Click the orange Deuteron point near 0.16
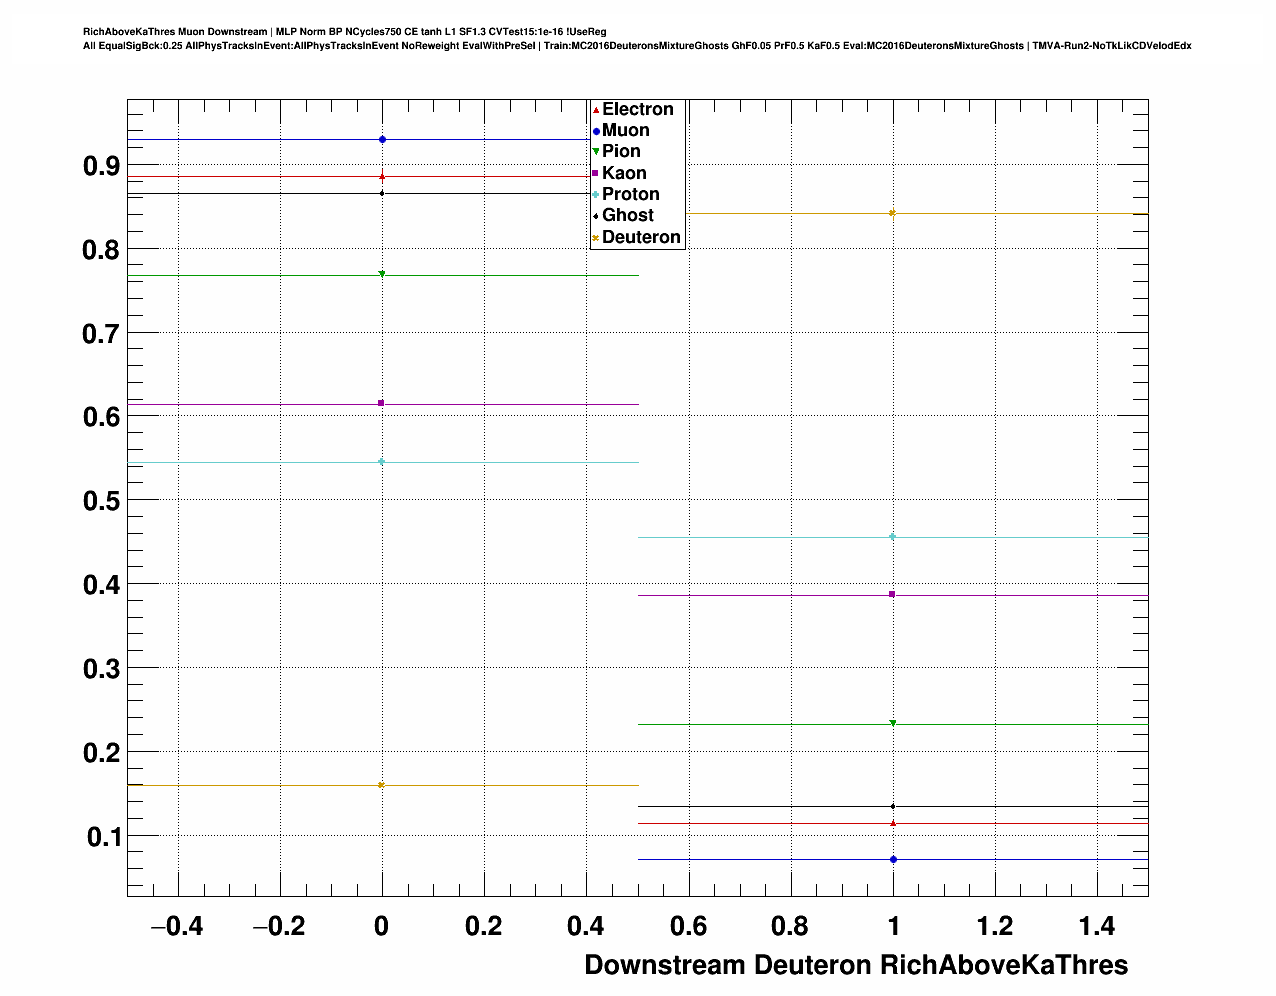 (381, 785)
